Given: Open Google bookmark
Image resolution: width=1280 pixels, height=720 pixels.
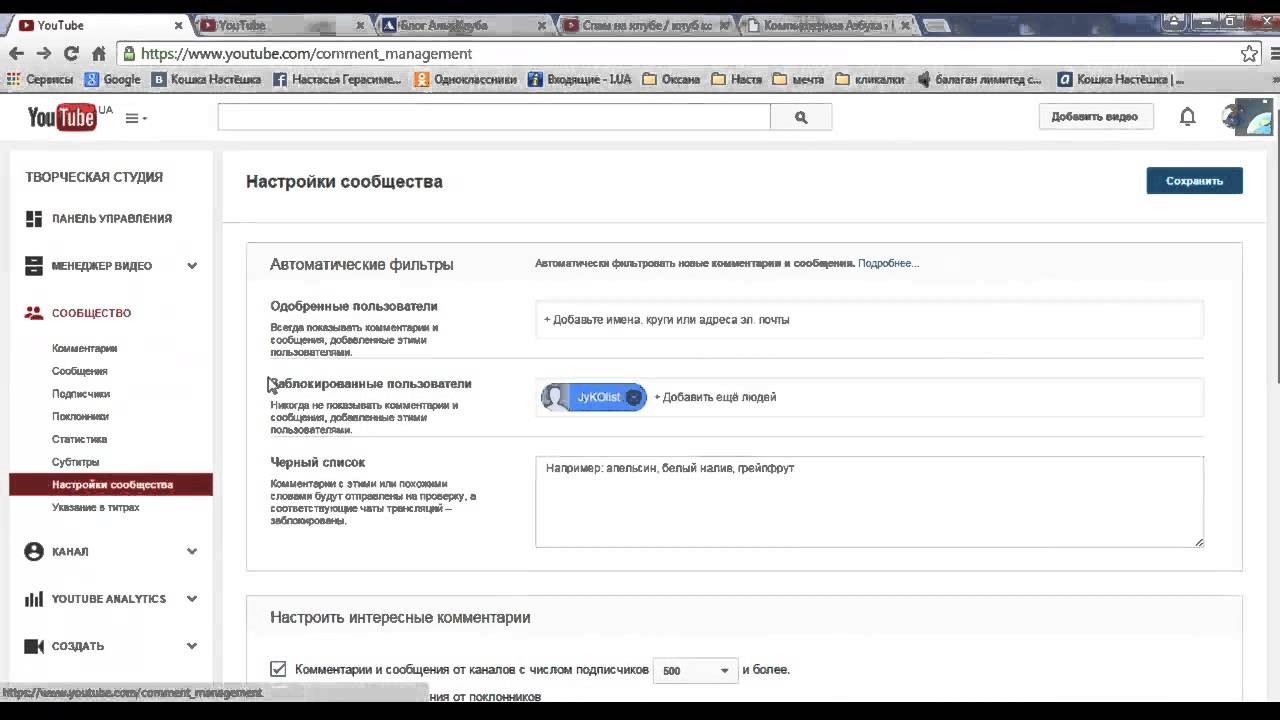Looking at the screenshot, I should [x=112, y=79].
